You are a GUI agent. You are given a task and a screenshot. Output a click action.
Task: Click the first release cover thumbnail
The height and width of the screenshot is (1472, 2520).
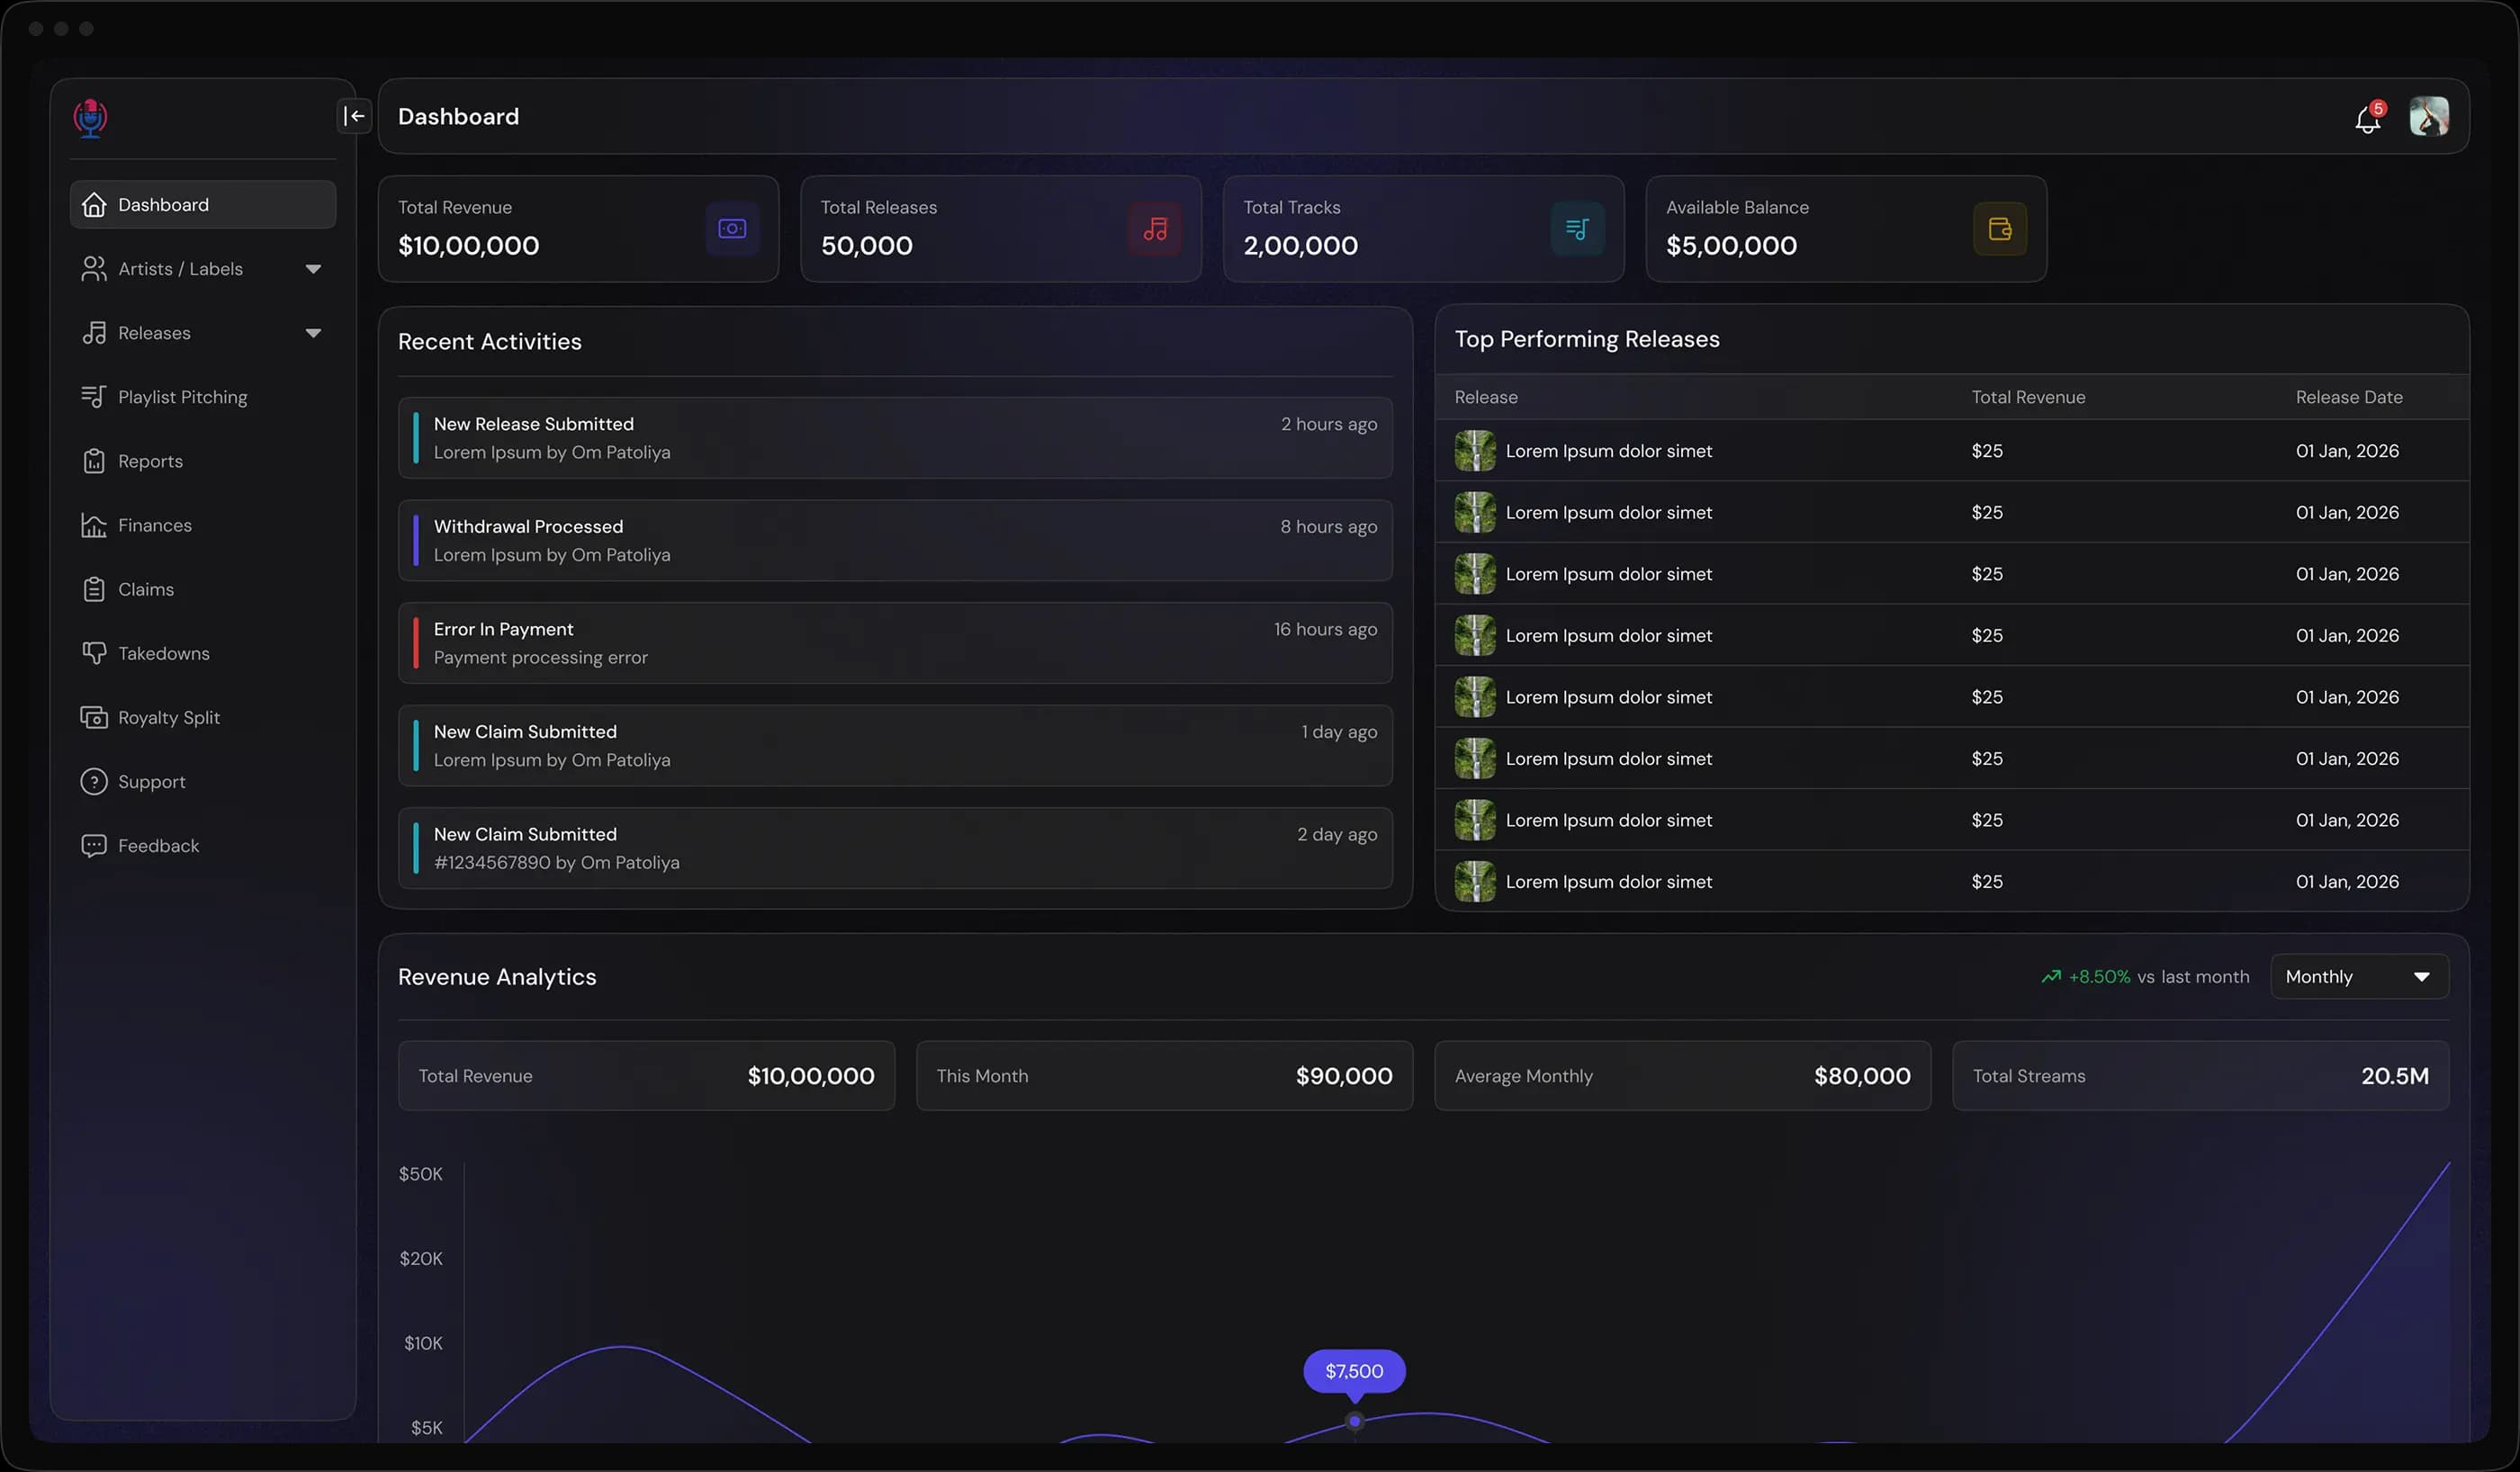tap(1475, 451)
